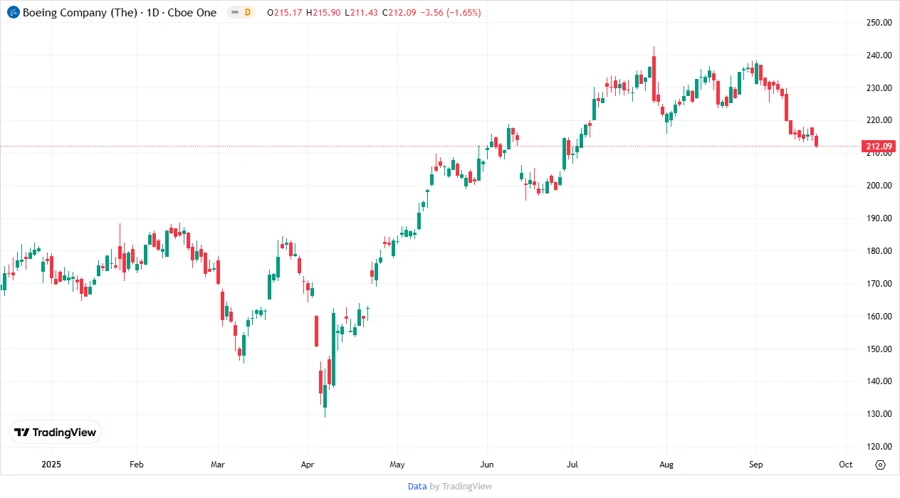900x498 pixels.
Task: Click the high value H215.90
Action: [323, 12]
